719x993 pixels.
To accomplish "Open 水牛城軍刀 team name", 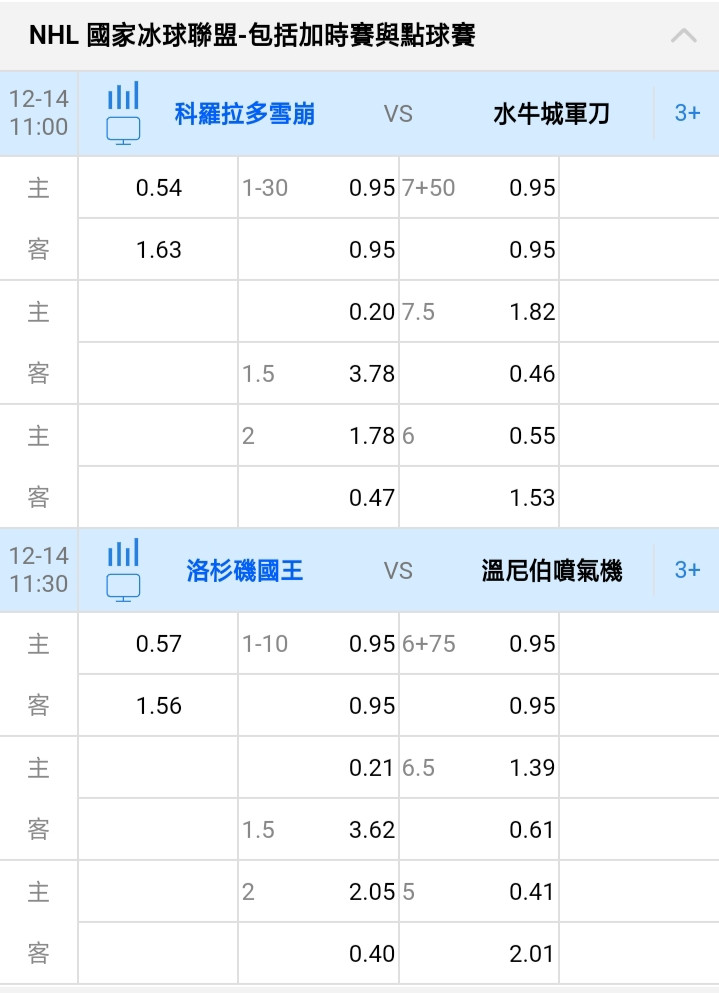I will [x=551, y=114].
